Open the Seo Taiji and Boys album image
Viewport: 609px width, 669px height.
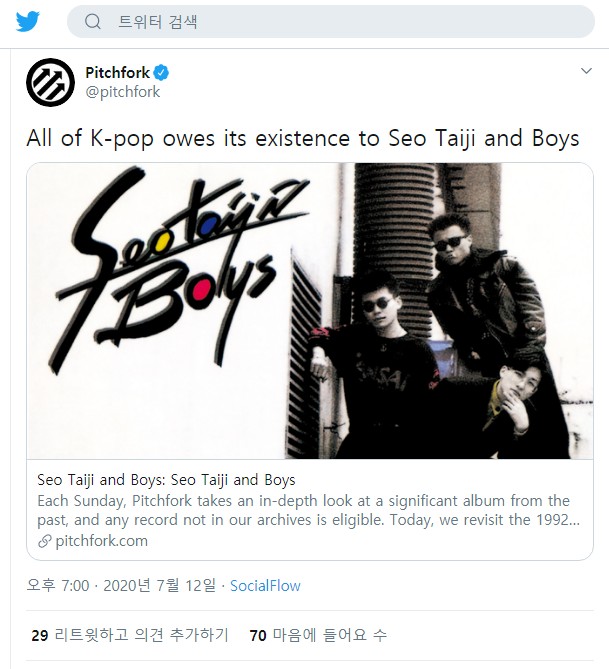[x=310, y=311]
